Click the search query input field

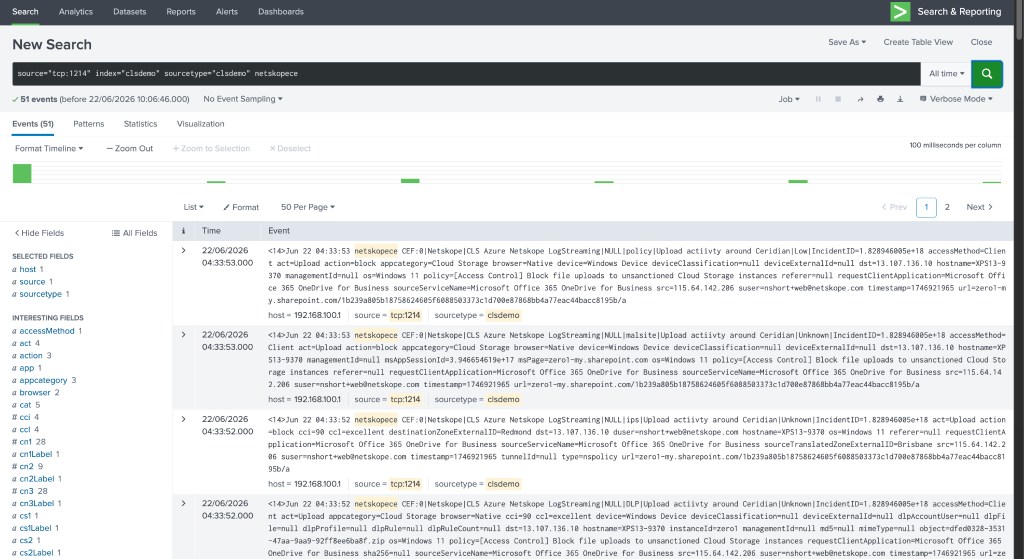pos(466,74)
